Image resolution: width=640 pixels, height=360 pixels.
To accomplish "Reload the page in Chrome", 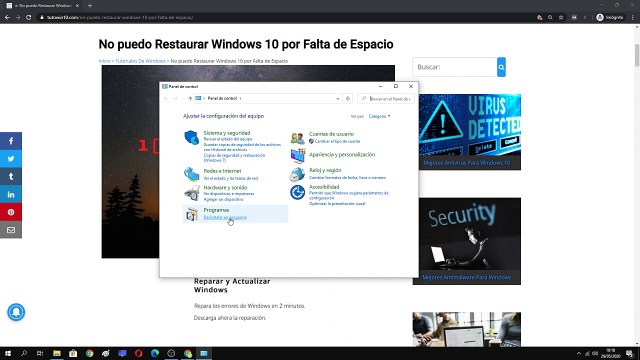I will coord(29,18).
